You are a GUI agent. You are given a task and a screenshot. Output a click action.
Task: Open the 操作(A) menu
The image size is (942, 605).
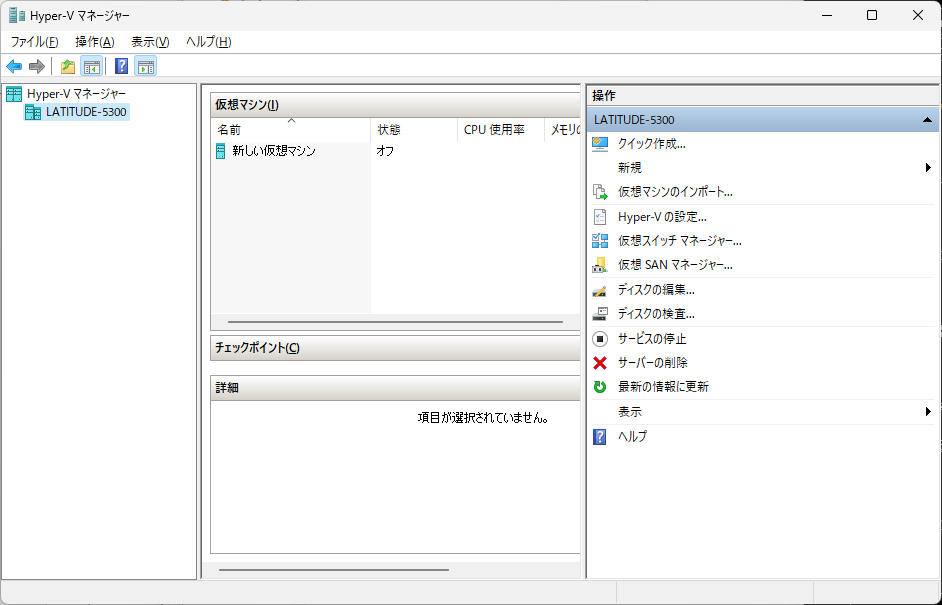coord(95,42)
